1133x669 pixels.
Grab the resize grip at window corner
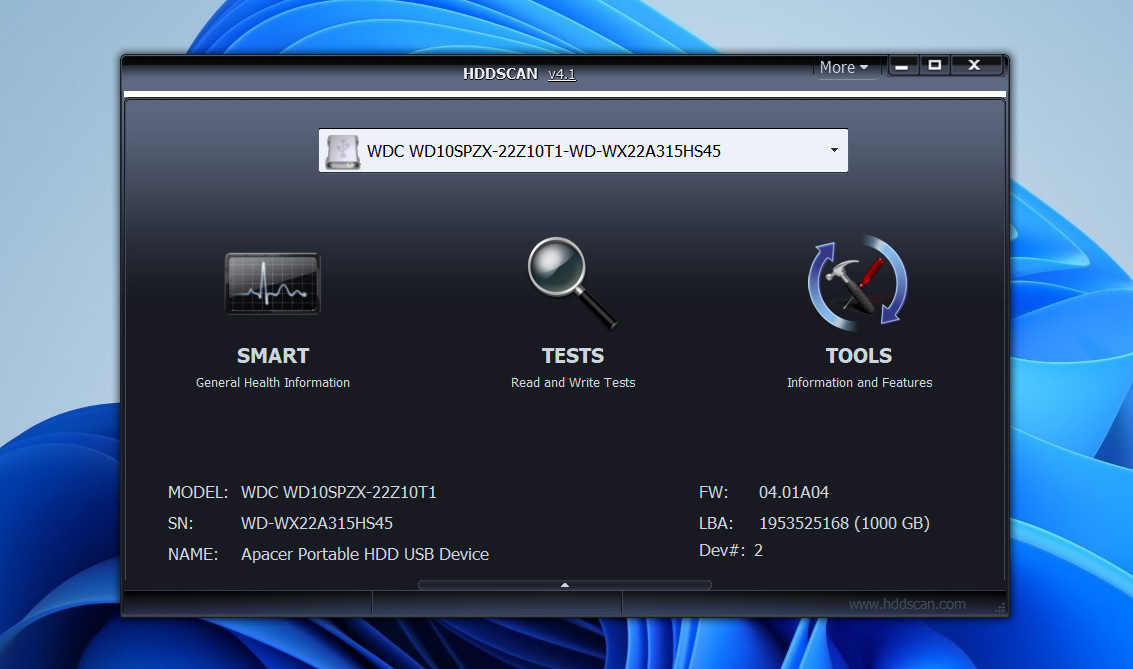[x=999, y=607]
